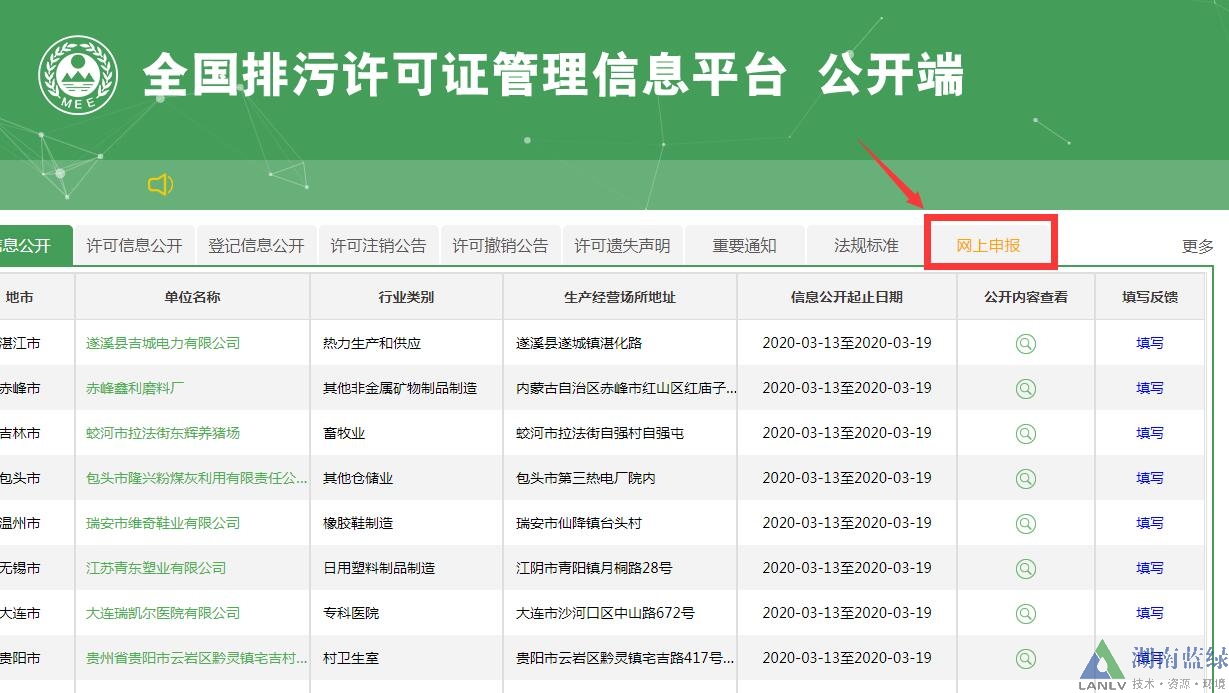Open magnifier icon in 江苏青东塑业有限公司 row

click(x=1025, y=569)
